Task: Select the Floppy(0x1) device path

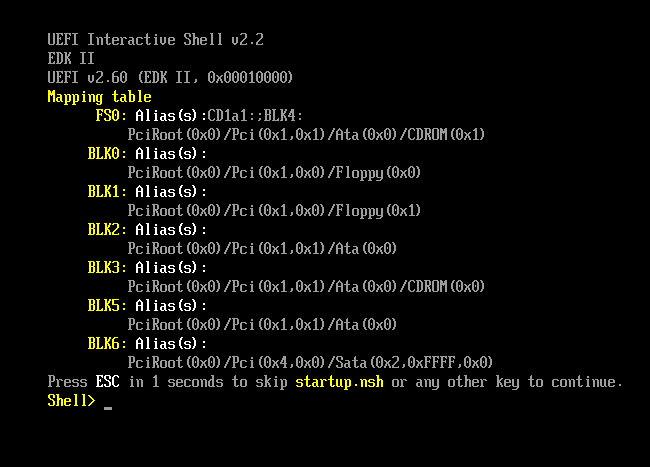Action: 274,211
